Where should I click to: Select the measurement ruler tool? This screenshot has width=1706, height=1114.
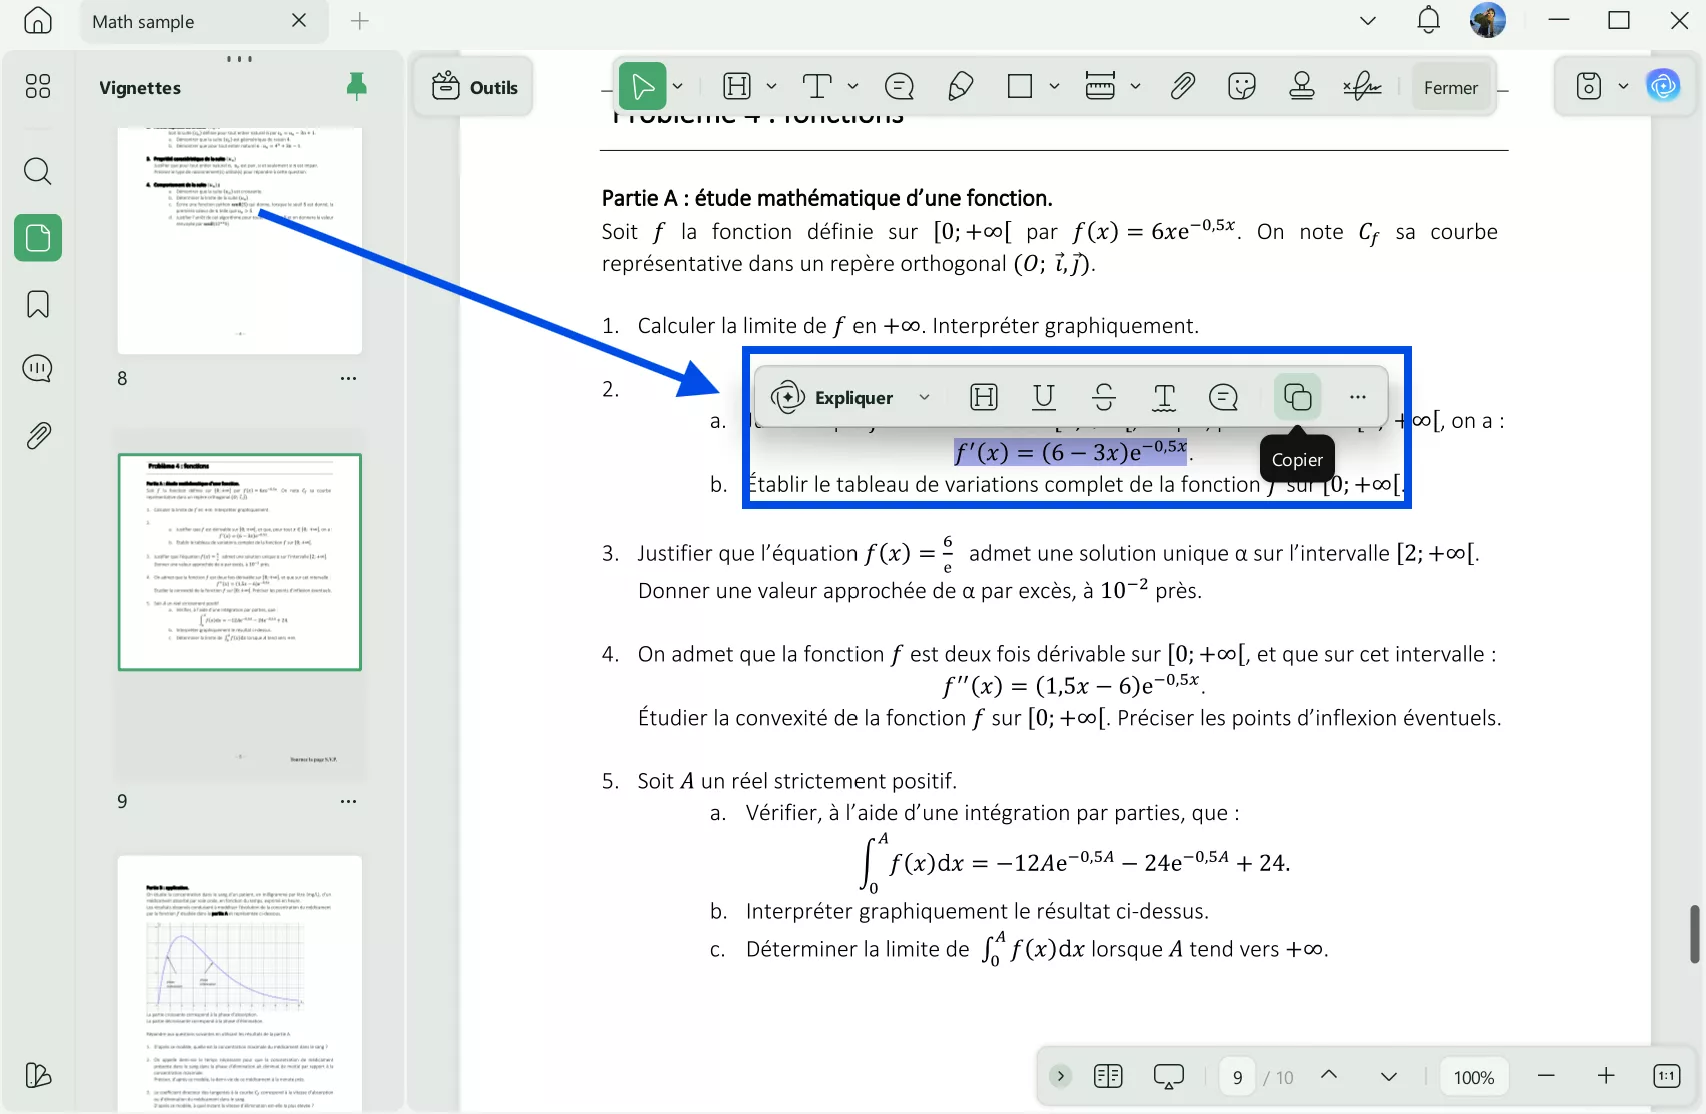pos(1100,87)
